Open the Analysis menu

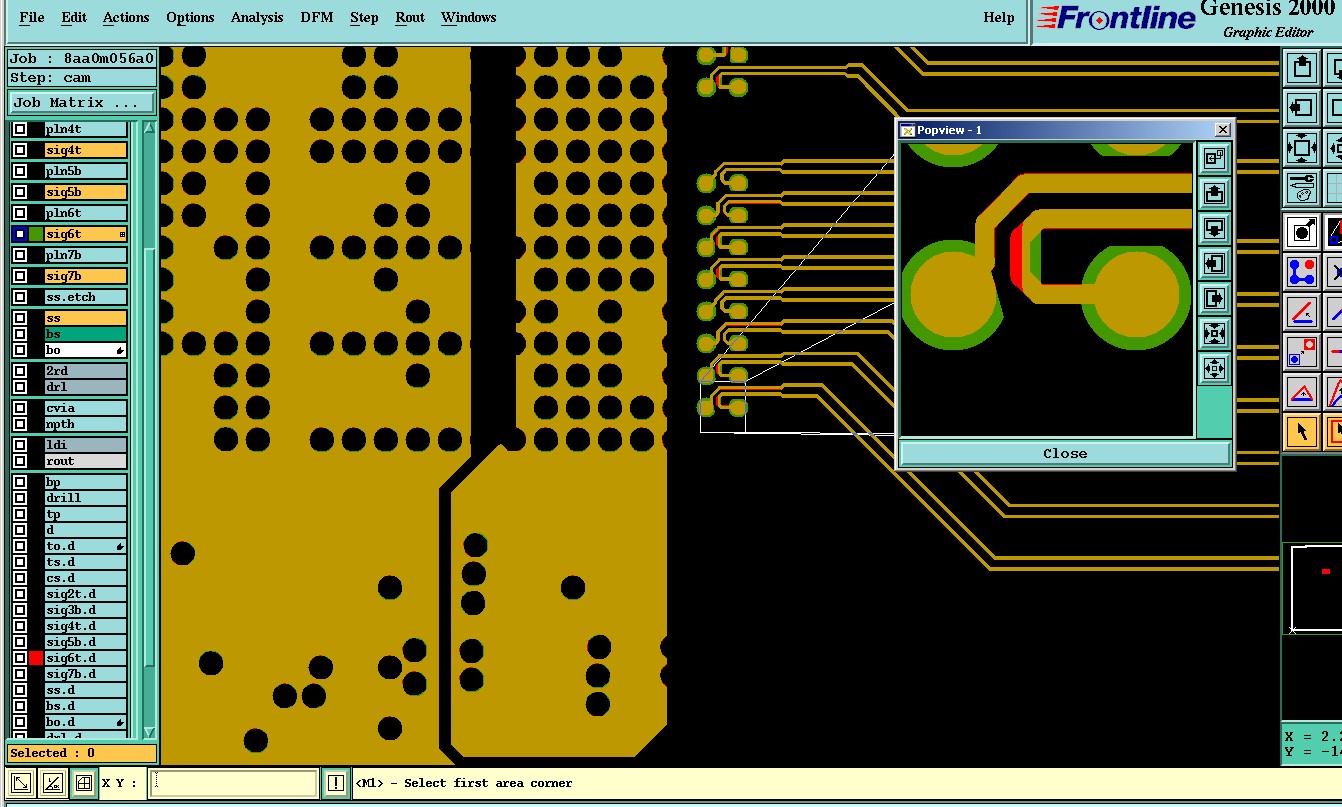click(x=257, y=17)
